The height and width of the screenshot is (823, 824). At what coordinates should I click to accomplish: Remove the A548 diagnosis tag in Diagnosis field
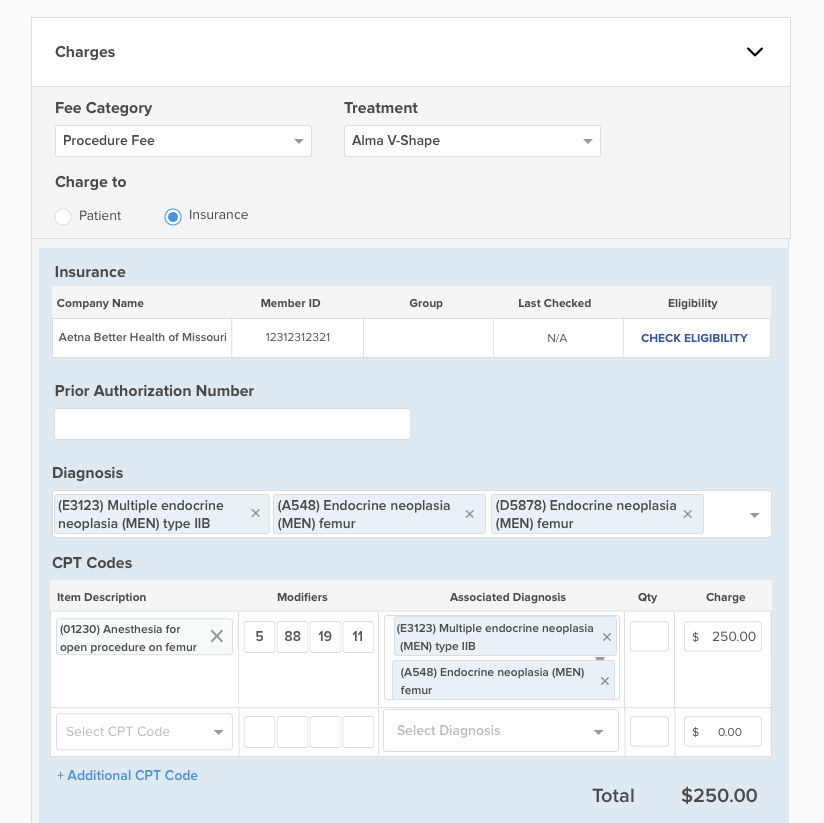pyautogui.click(x=470, y=514)
